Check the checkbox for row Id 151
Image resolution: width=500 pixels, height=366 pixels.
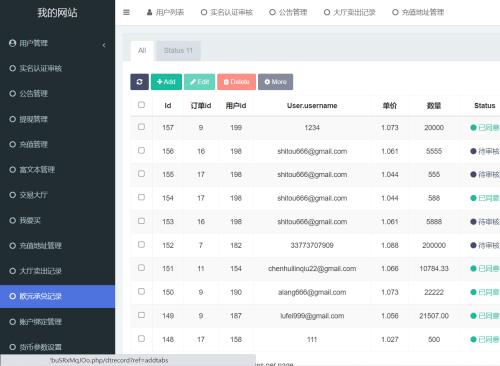coord(141,268)
